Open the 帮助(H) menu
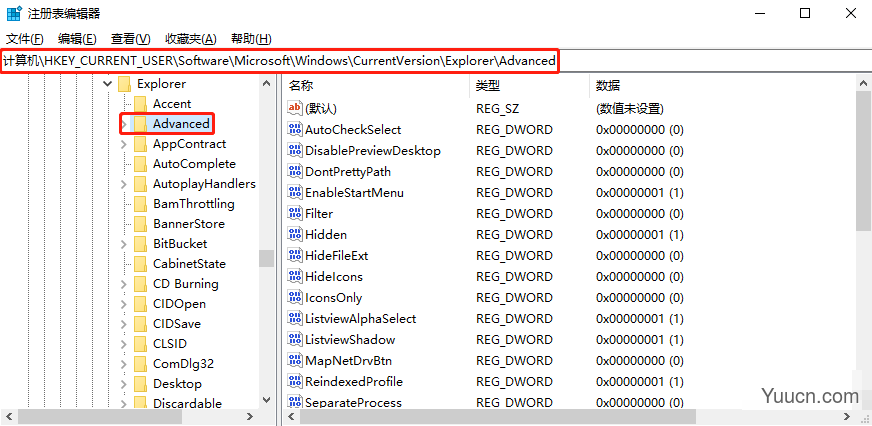This screenshot has width=872, height=426. point(251,39)
